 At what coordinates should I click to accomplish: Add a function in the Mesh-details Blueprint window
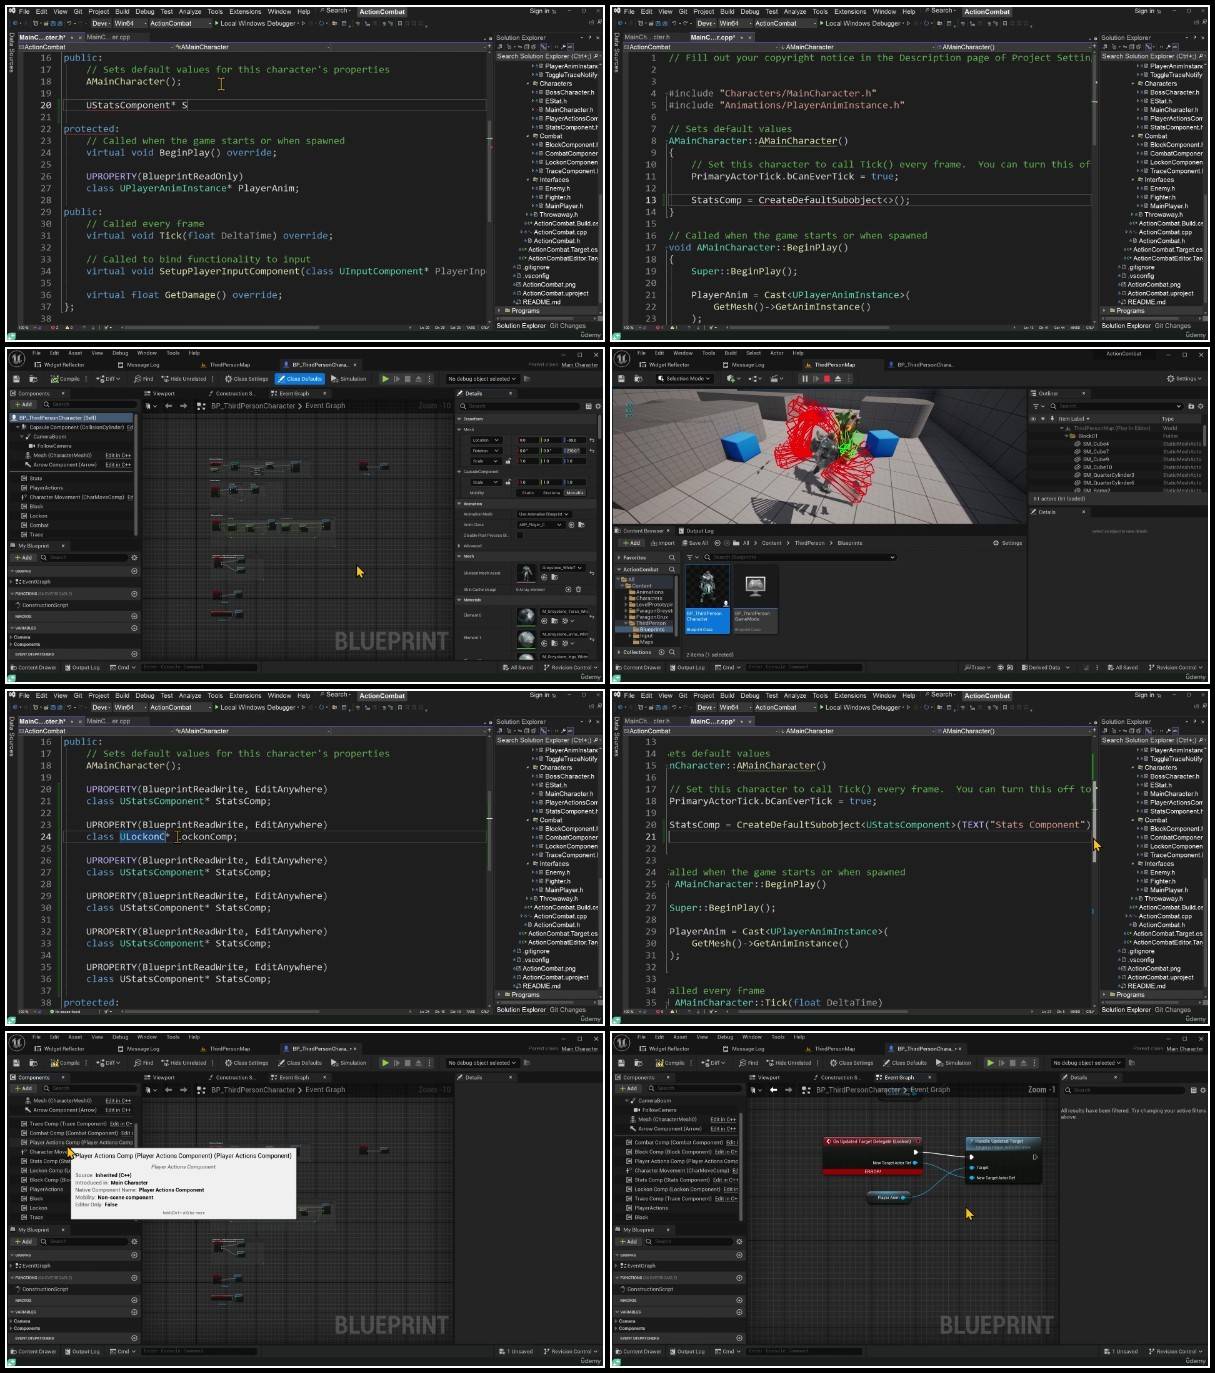pos(134,594)
